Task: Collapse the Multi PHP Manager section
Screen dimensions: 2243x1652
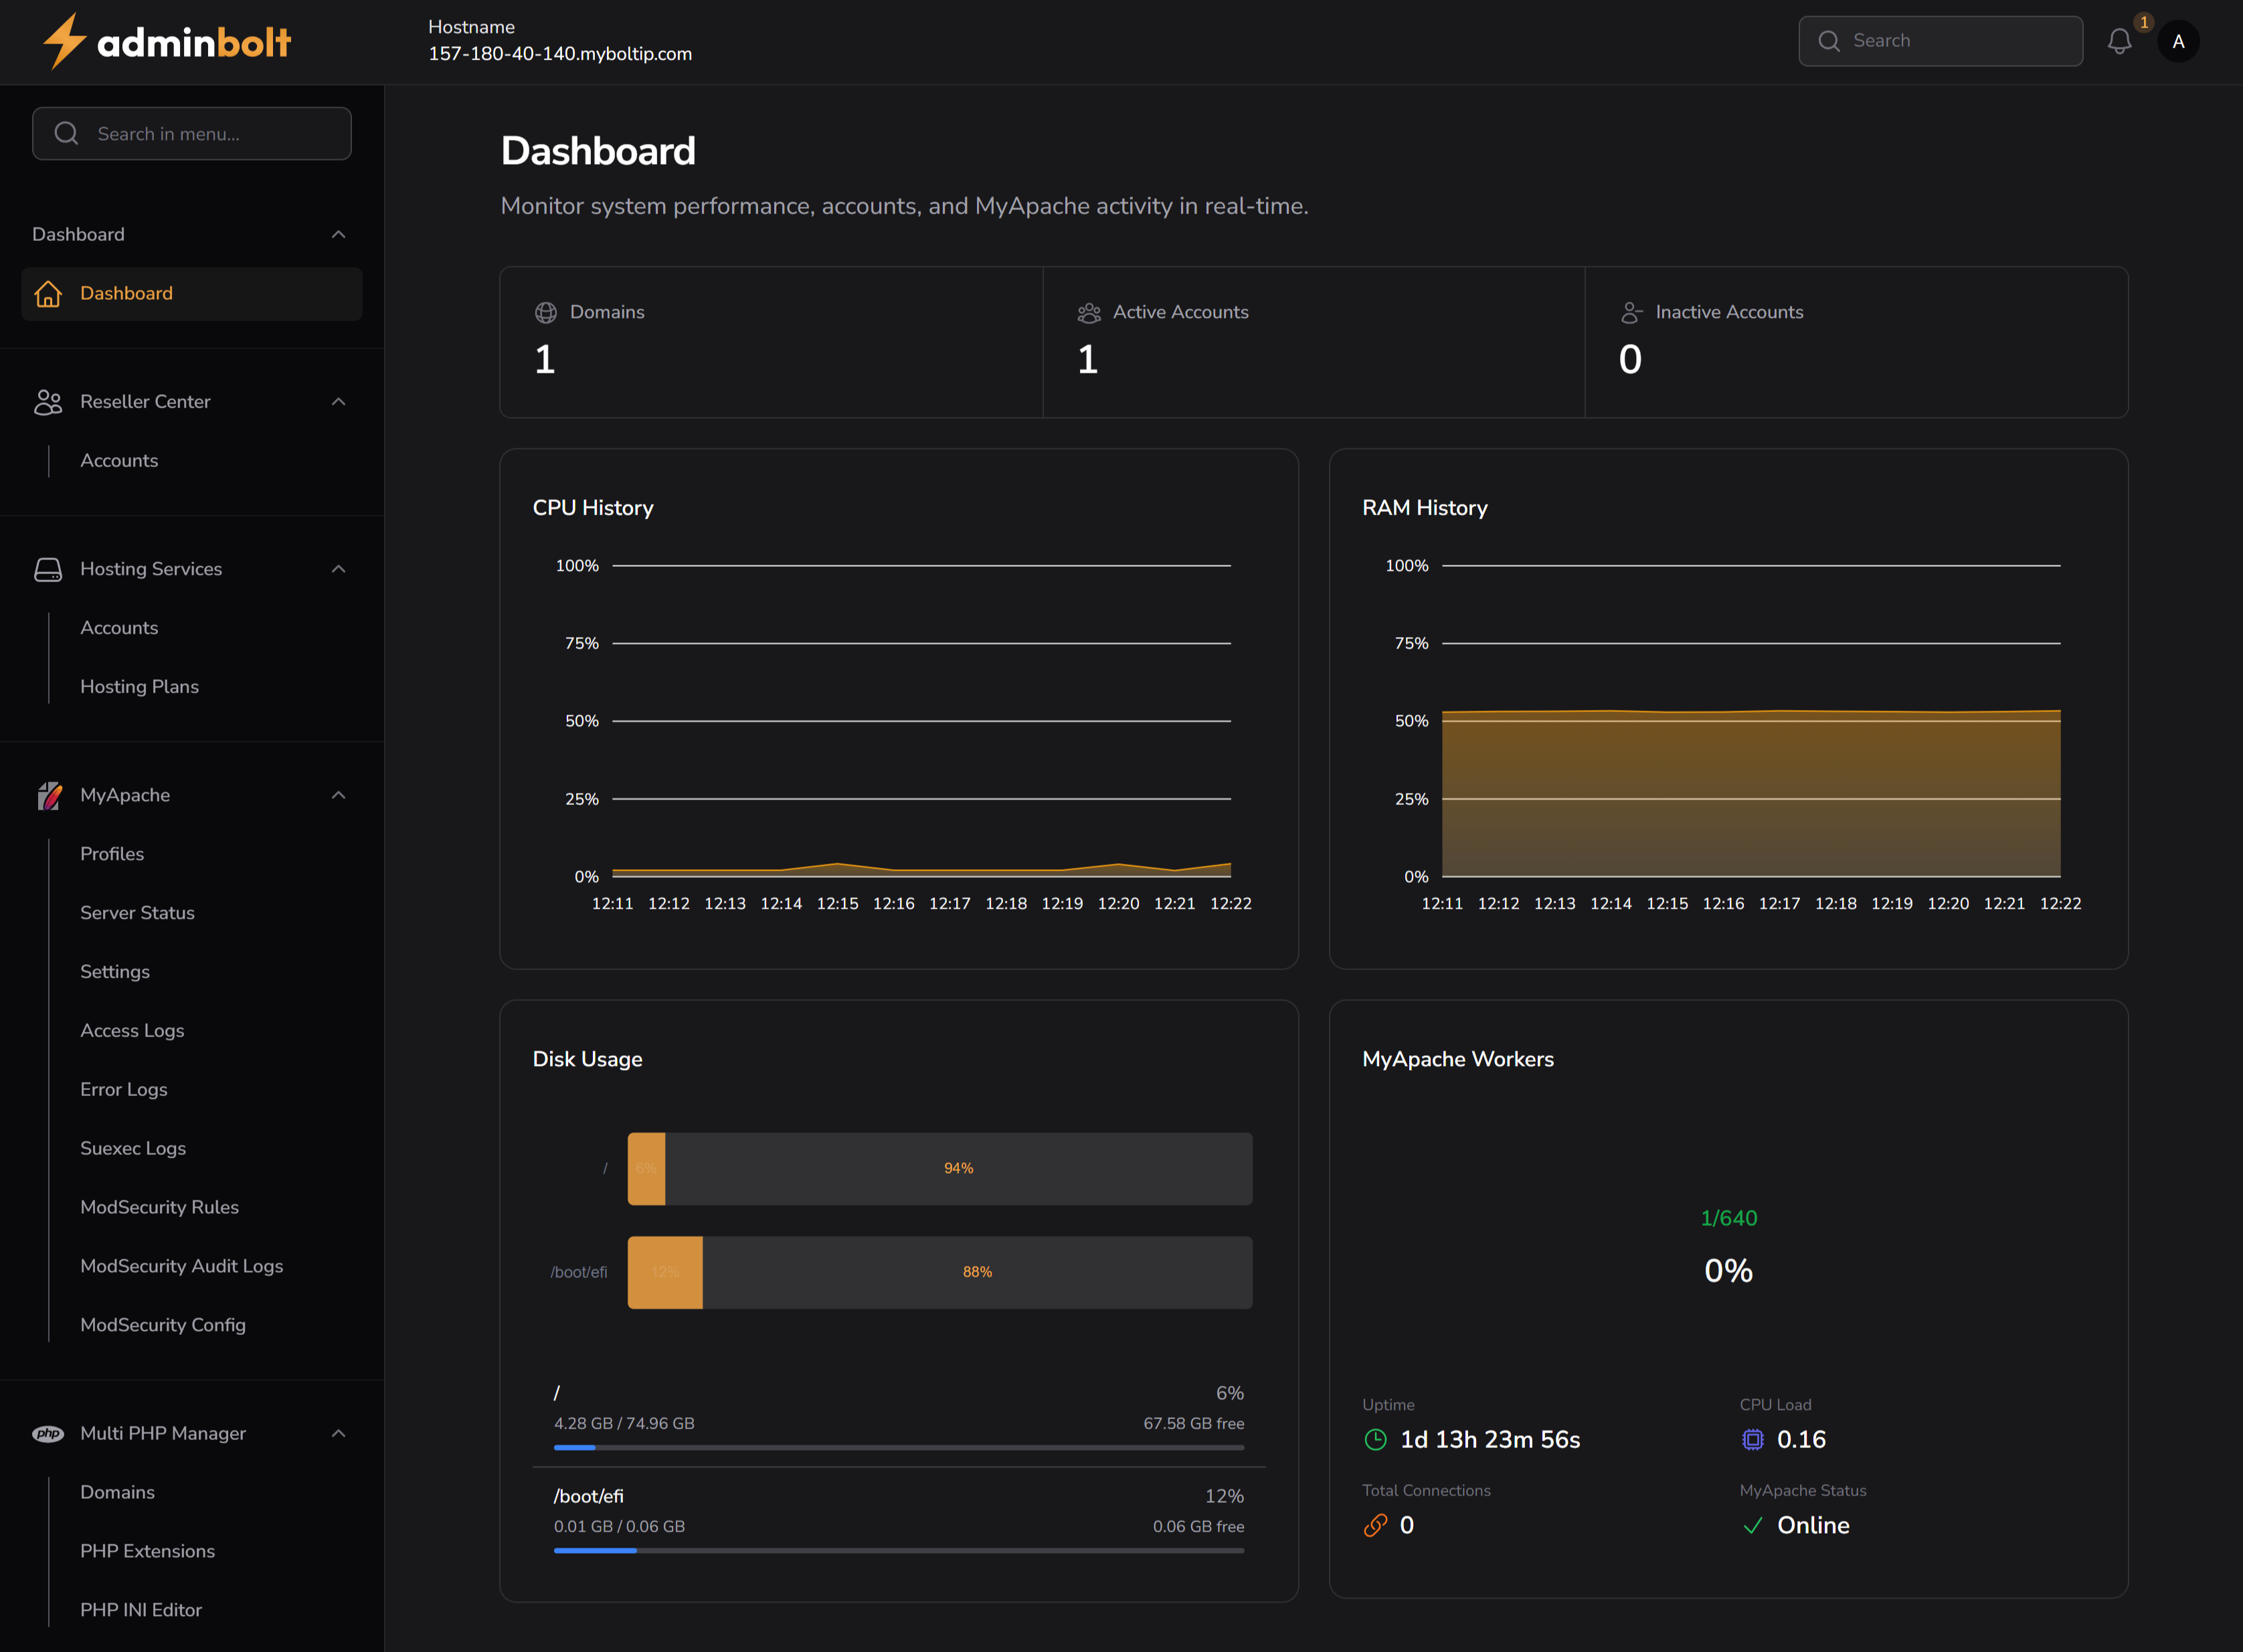Action: (339, 1433)
